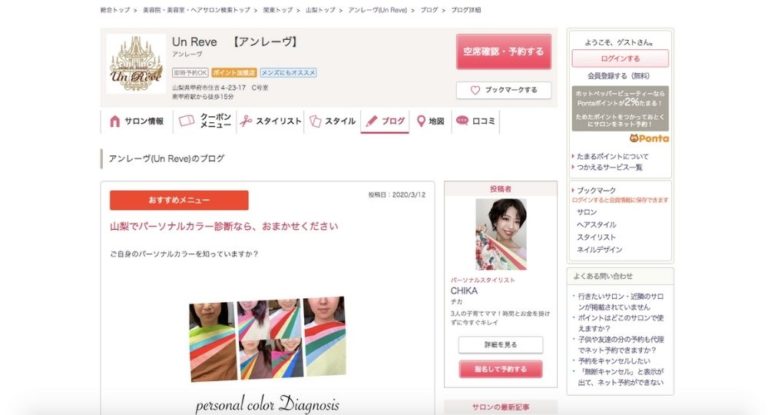This screenshot has height=415, width=768.
Task: Click the style icon beside スタイル
Action: 315,121
